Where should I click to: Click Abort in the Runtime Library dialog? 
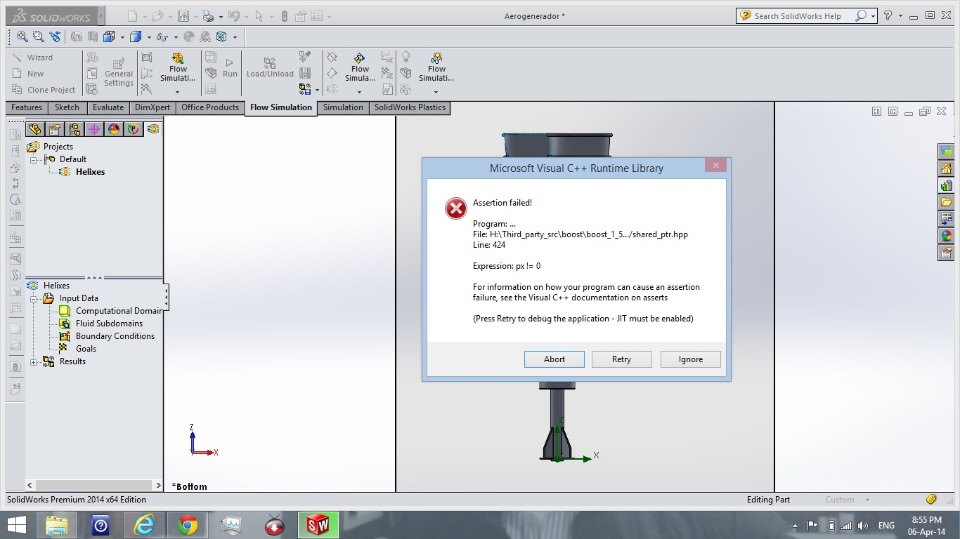point(554,360)
